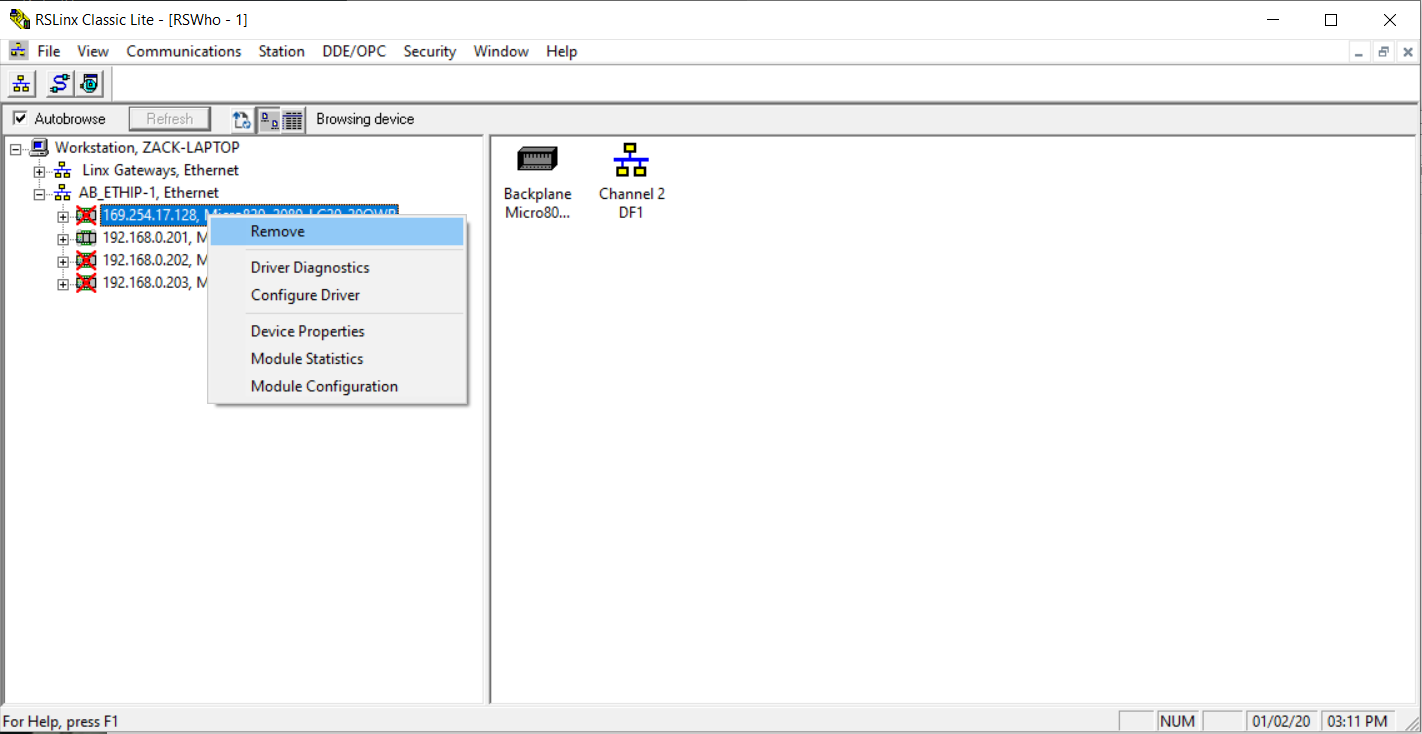This screenshot has width=1422, height=734.
Task: Select the Workstation, ZACK-LAPTOP tree label
Action: (147, 148)
